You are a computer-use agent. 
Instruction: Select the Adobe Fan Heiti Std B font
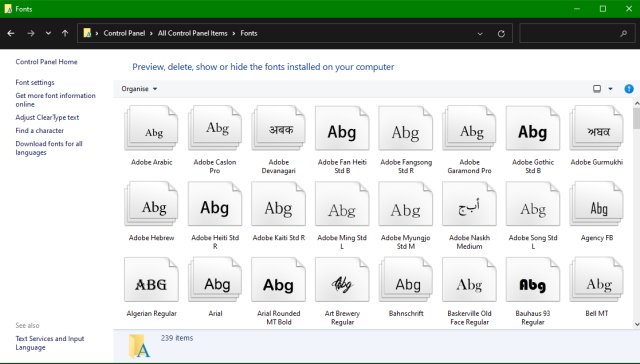click(x=342, y=128)
